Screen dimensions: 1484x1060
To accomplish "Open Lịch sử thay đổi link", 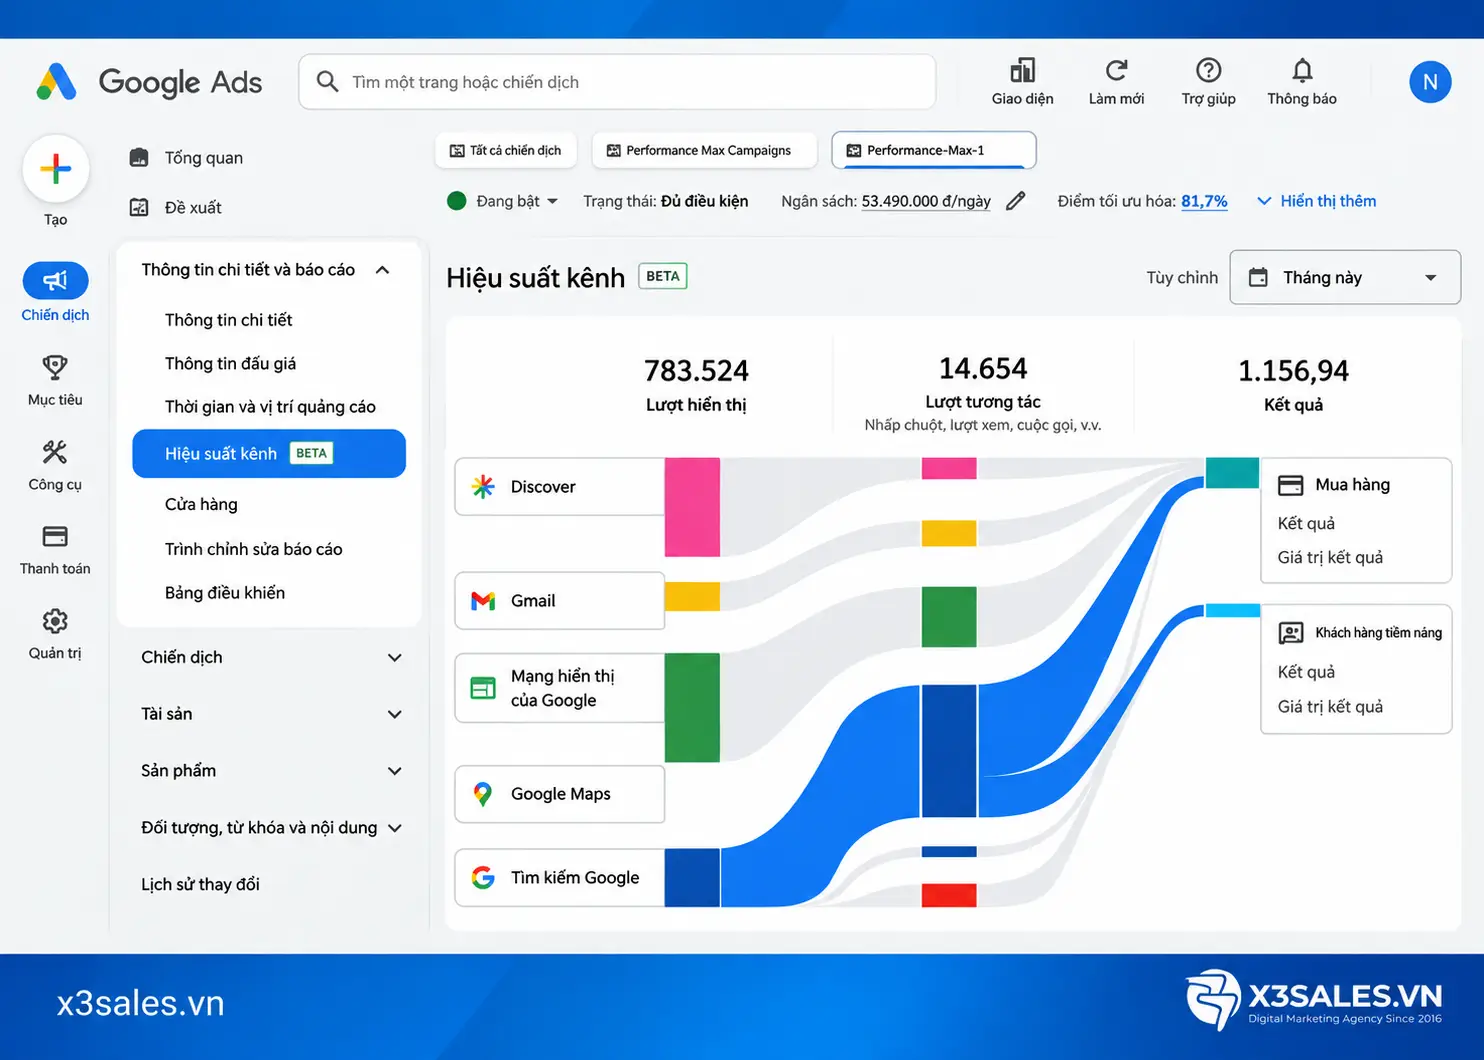I will click(200, 884).
